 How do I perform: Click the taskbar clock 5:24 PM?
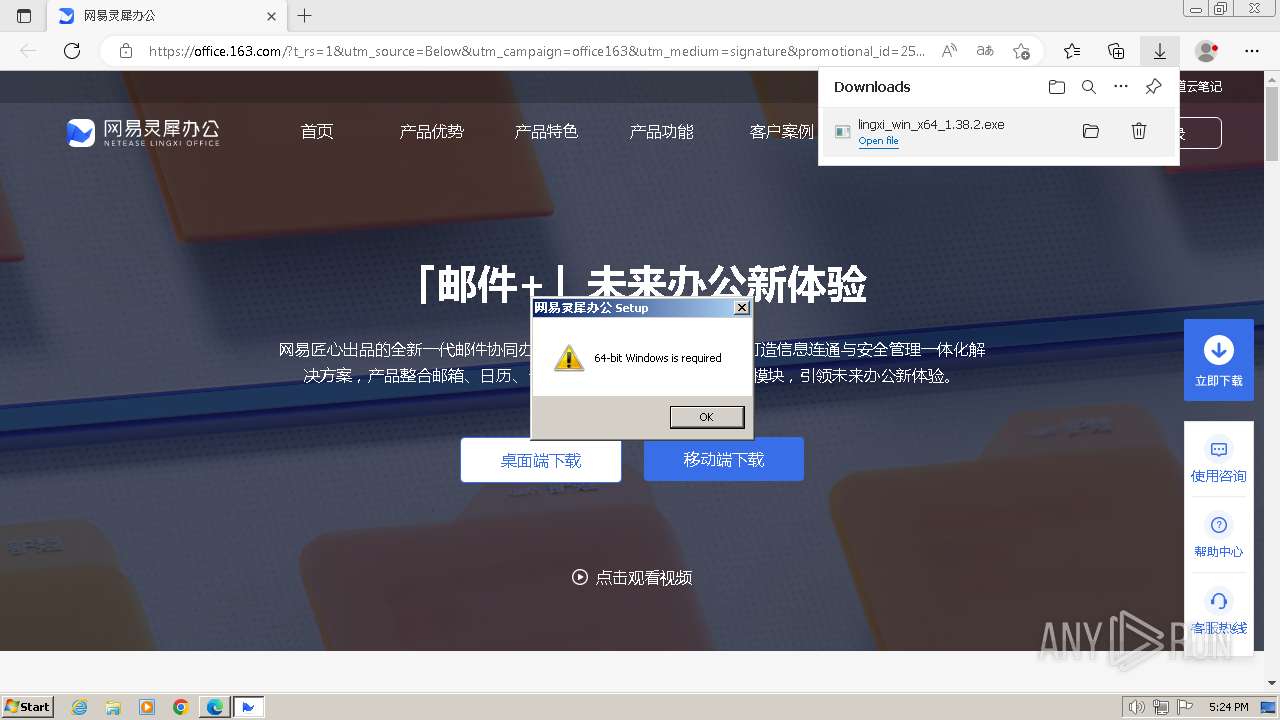pyautogui.click(x=1228, y=707)
